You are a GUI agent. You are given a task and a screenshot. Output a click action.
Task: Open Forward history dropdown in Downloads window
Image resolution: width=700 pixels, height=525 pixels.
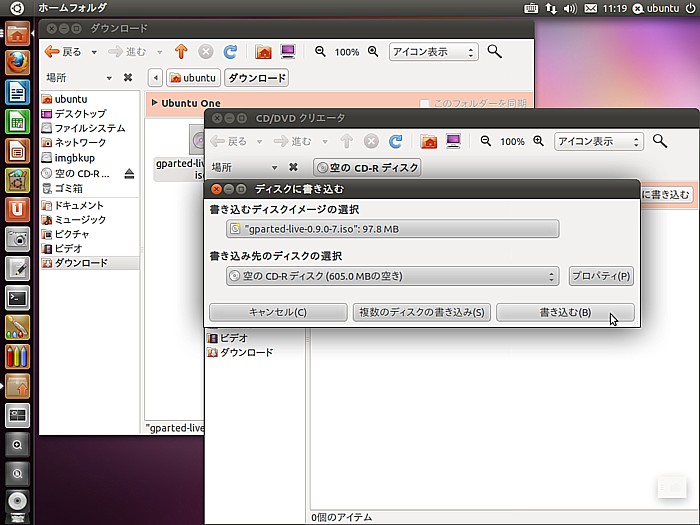pyautogui.click(x=159, y=52)
